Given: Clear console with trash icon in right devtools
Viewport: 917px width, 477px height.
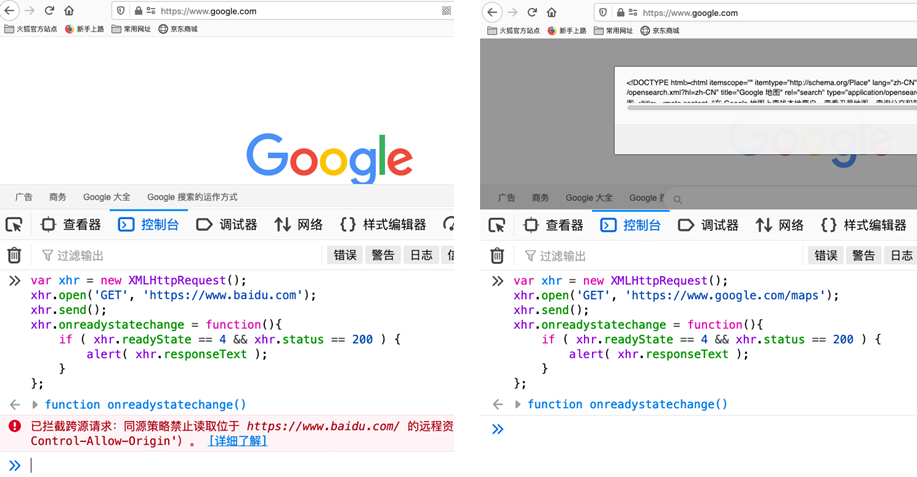Looking at the screenshot, I should point(497,255).
